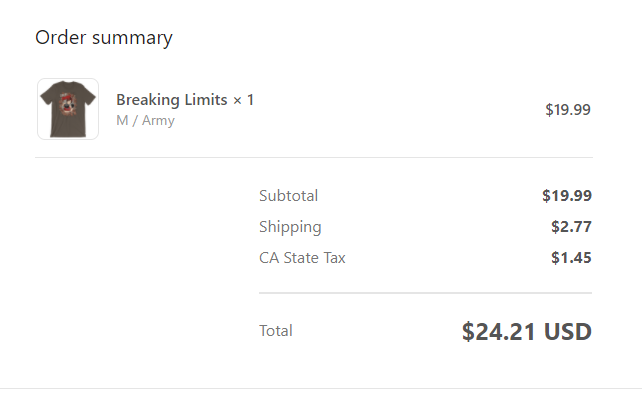Click the USD currency text

pyautogui.click(x=567, y=331)
